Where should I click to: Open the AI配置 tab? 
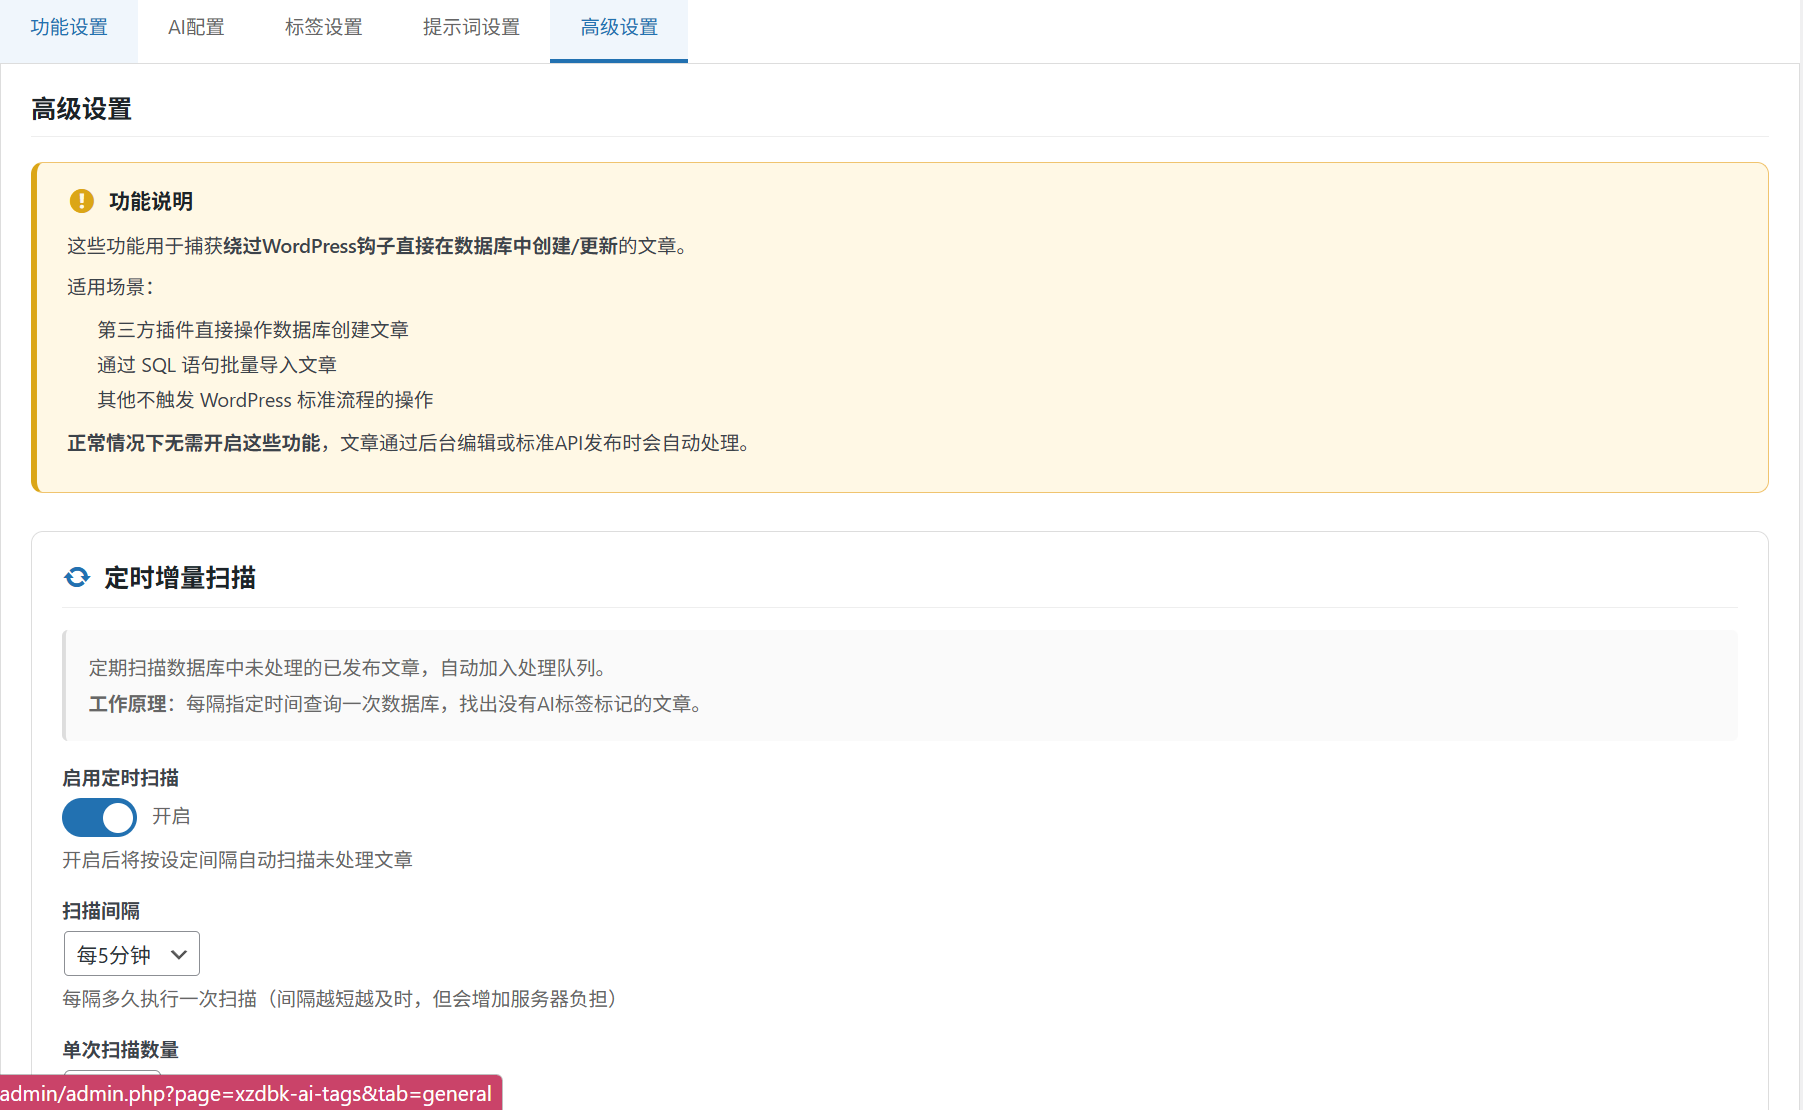coord(196,29)
